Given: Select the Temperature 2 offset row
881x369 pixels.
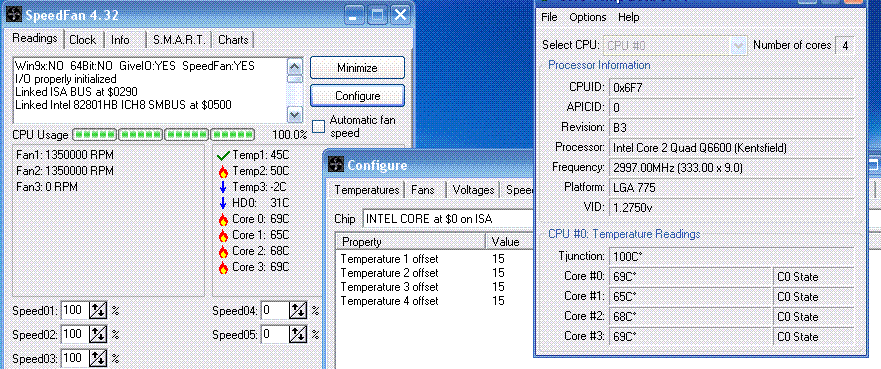Looking at the screenshot, I should [434, 273].
